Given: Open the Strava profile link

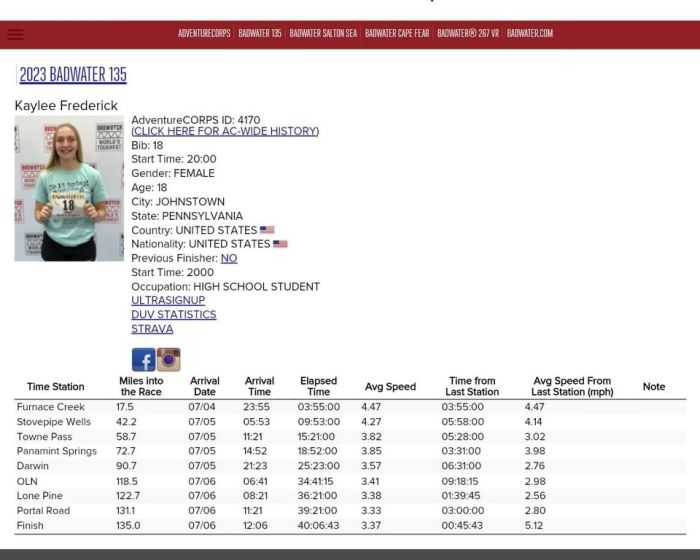Looking at the screenshot, I should 152,328.
